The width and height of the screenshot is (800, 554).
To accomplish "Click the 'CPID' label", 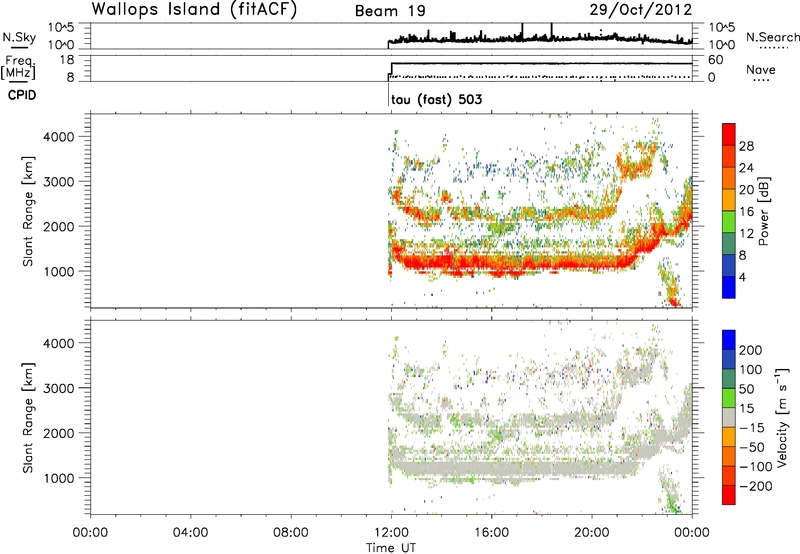I will pyautogui.click(x=22, y=95).
